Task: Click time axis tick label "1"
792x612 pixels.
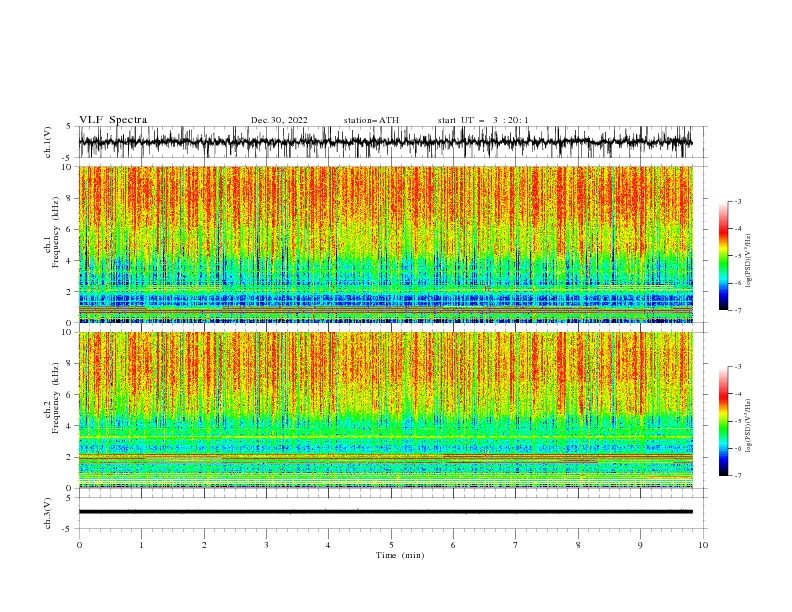Action: pyautogui.click(x=141, y=545)
